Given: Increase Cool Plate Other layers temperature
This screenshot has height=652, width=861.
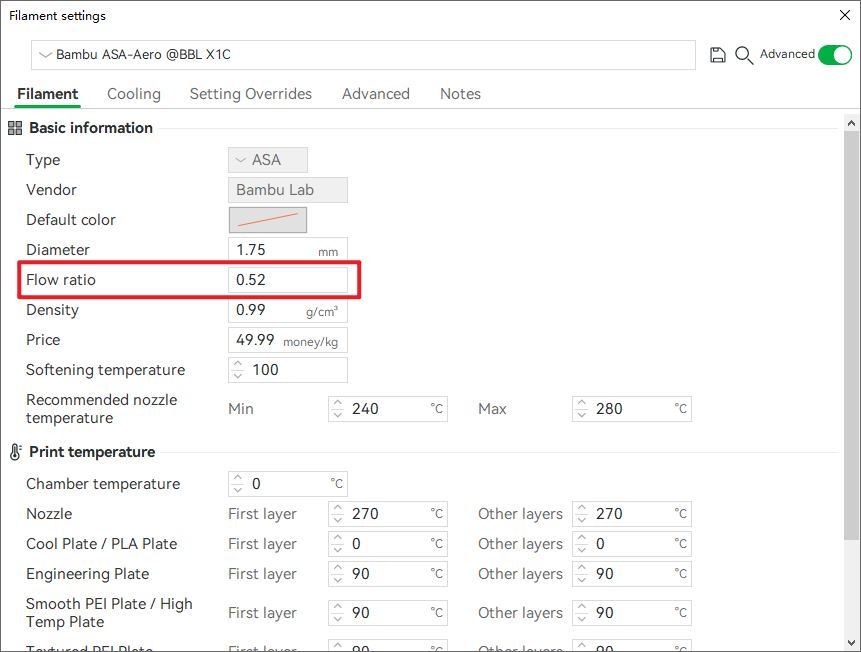Looking at the screenshot, I should pos(582,538).
